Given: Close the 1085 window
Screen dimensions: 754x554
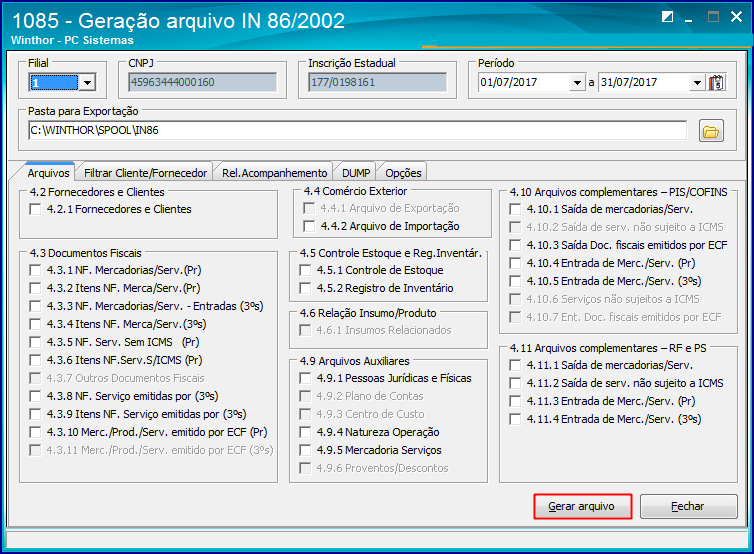Looking at the screenshot, I should point(736,17).
